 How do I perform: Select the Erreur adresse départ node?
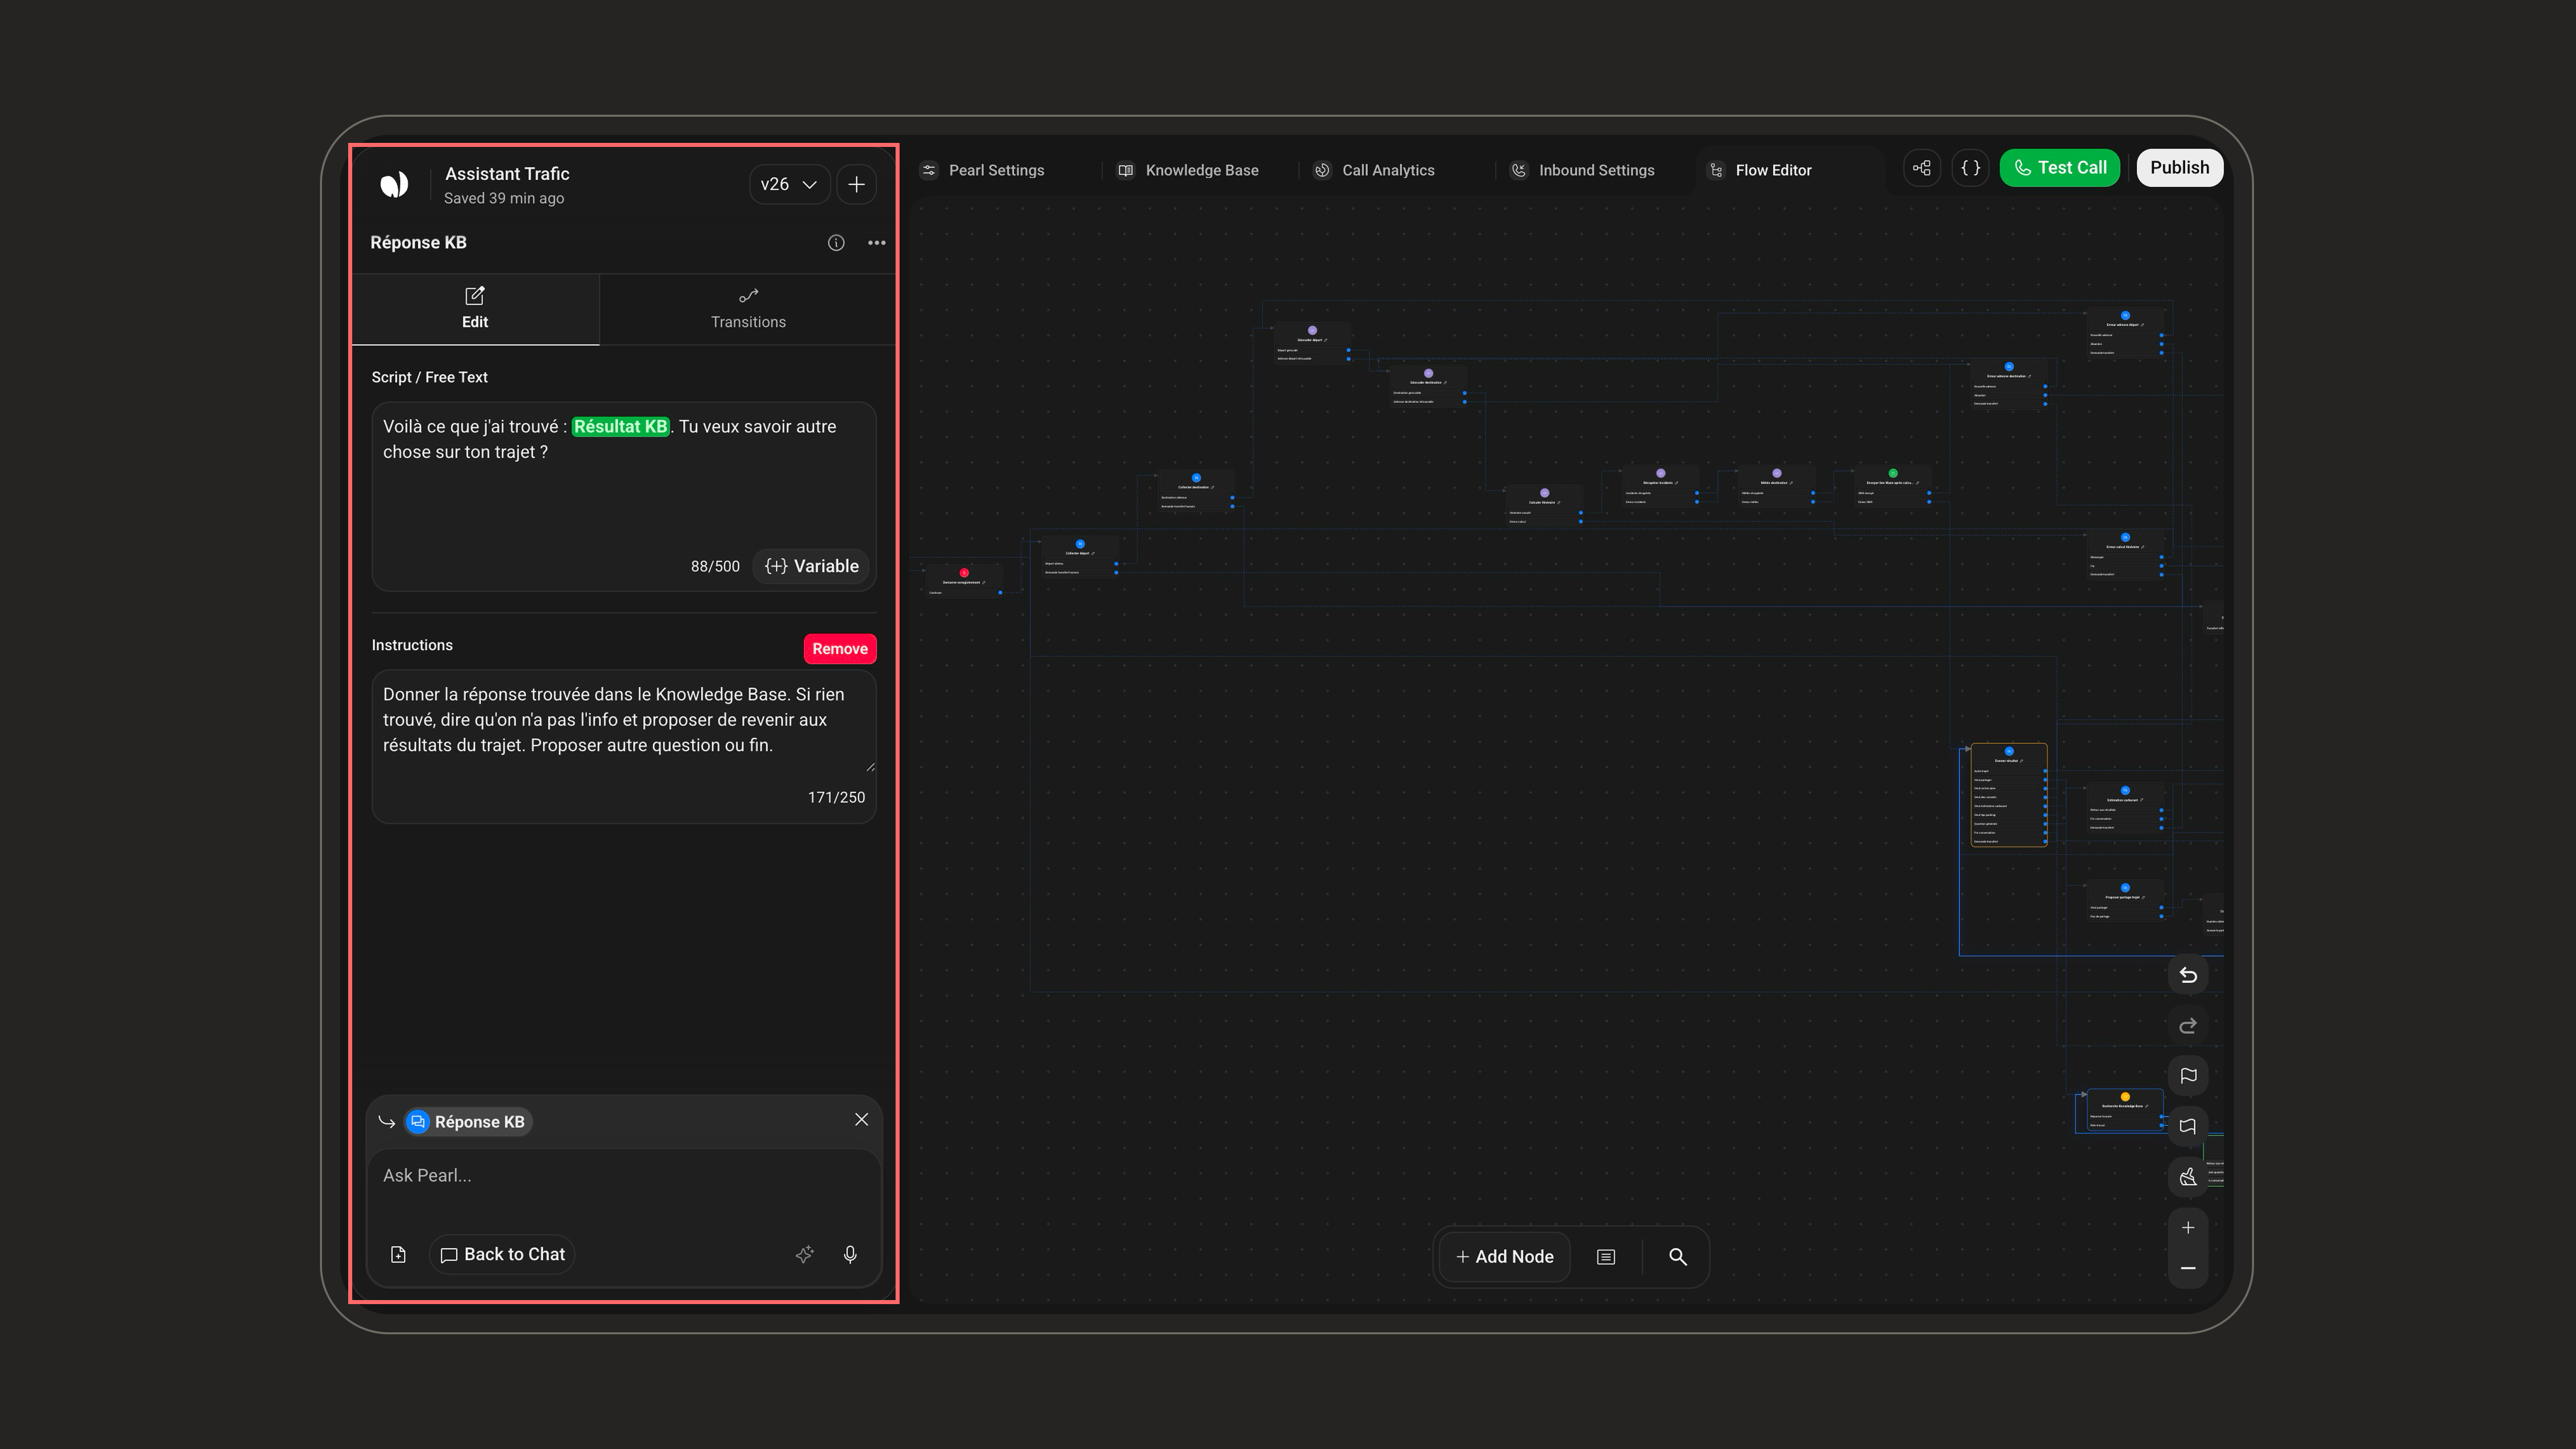tap(2125, 334)
